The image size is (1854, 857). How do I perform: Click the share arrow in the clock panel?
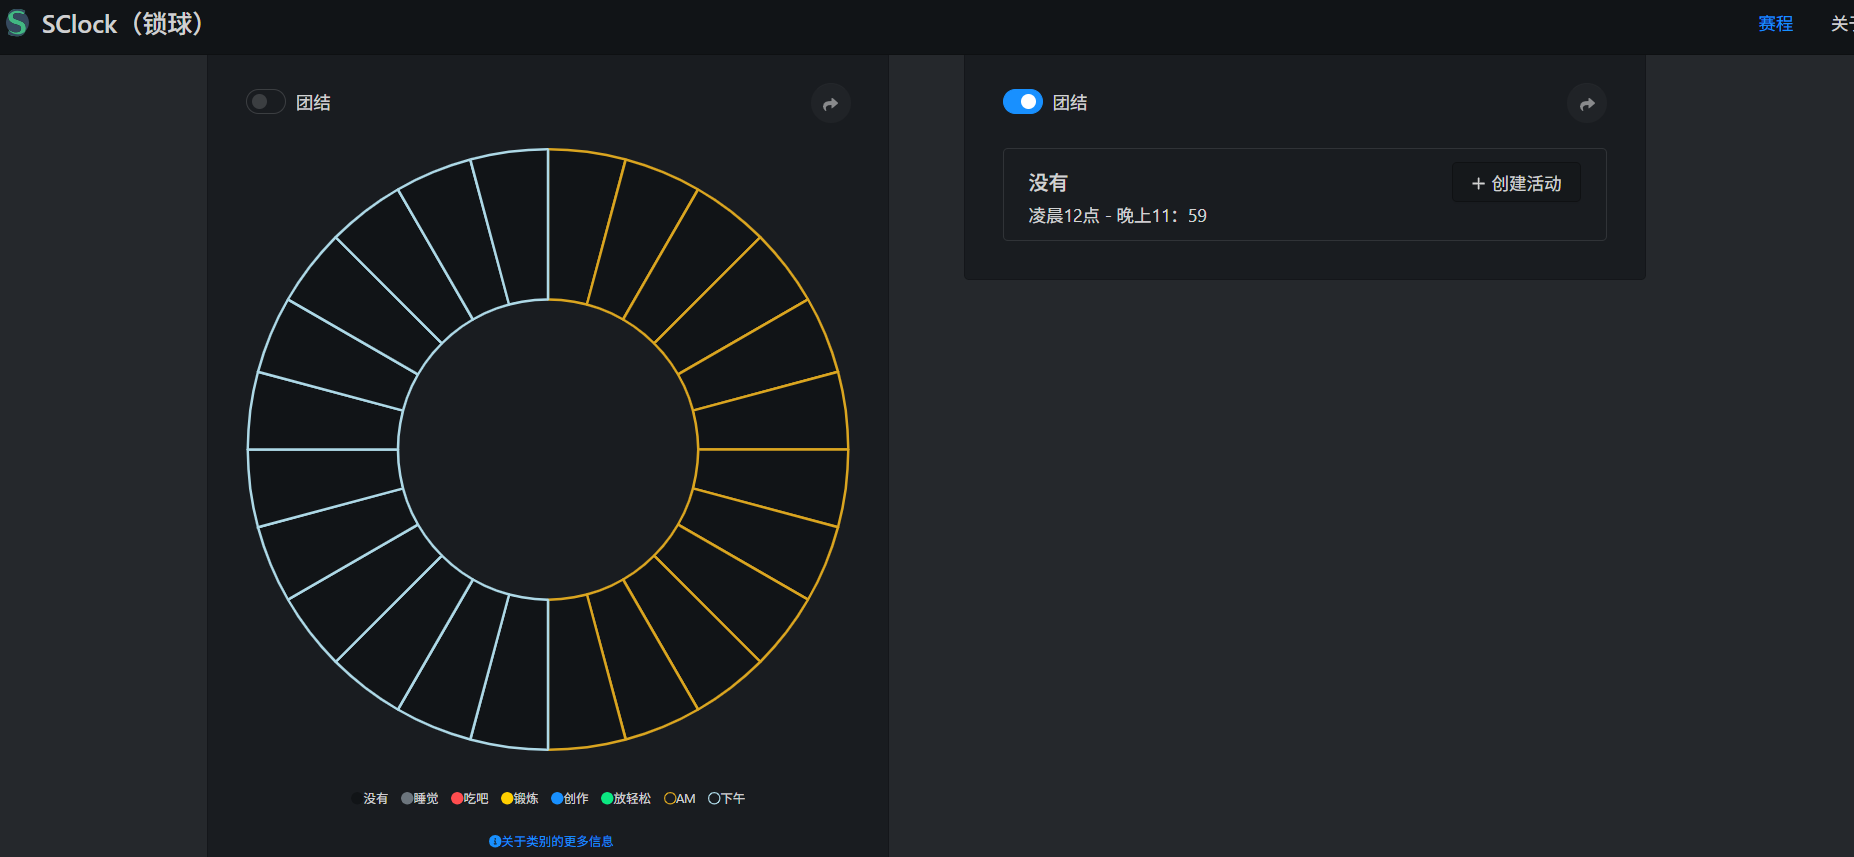(x=831, y=103)
